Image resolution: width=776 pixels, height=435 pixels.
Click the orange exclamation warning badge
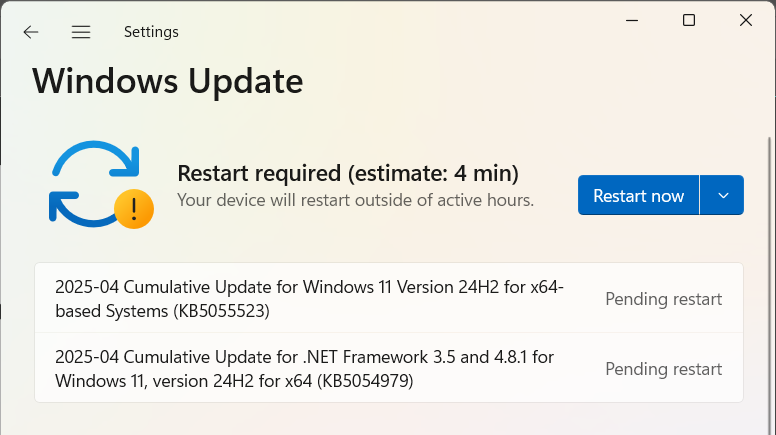point(134,209)
